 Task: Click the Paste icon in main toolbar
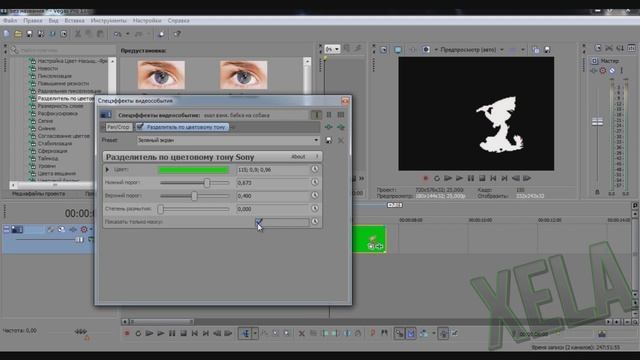click(x=100, y=34)
